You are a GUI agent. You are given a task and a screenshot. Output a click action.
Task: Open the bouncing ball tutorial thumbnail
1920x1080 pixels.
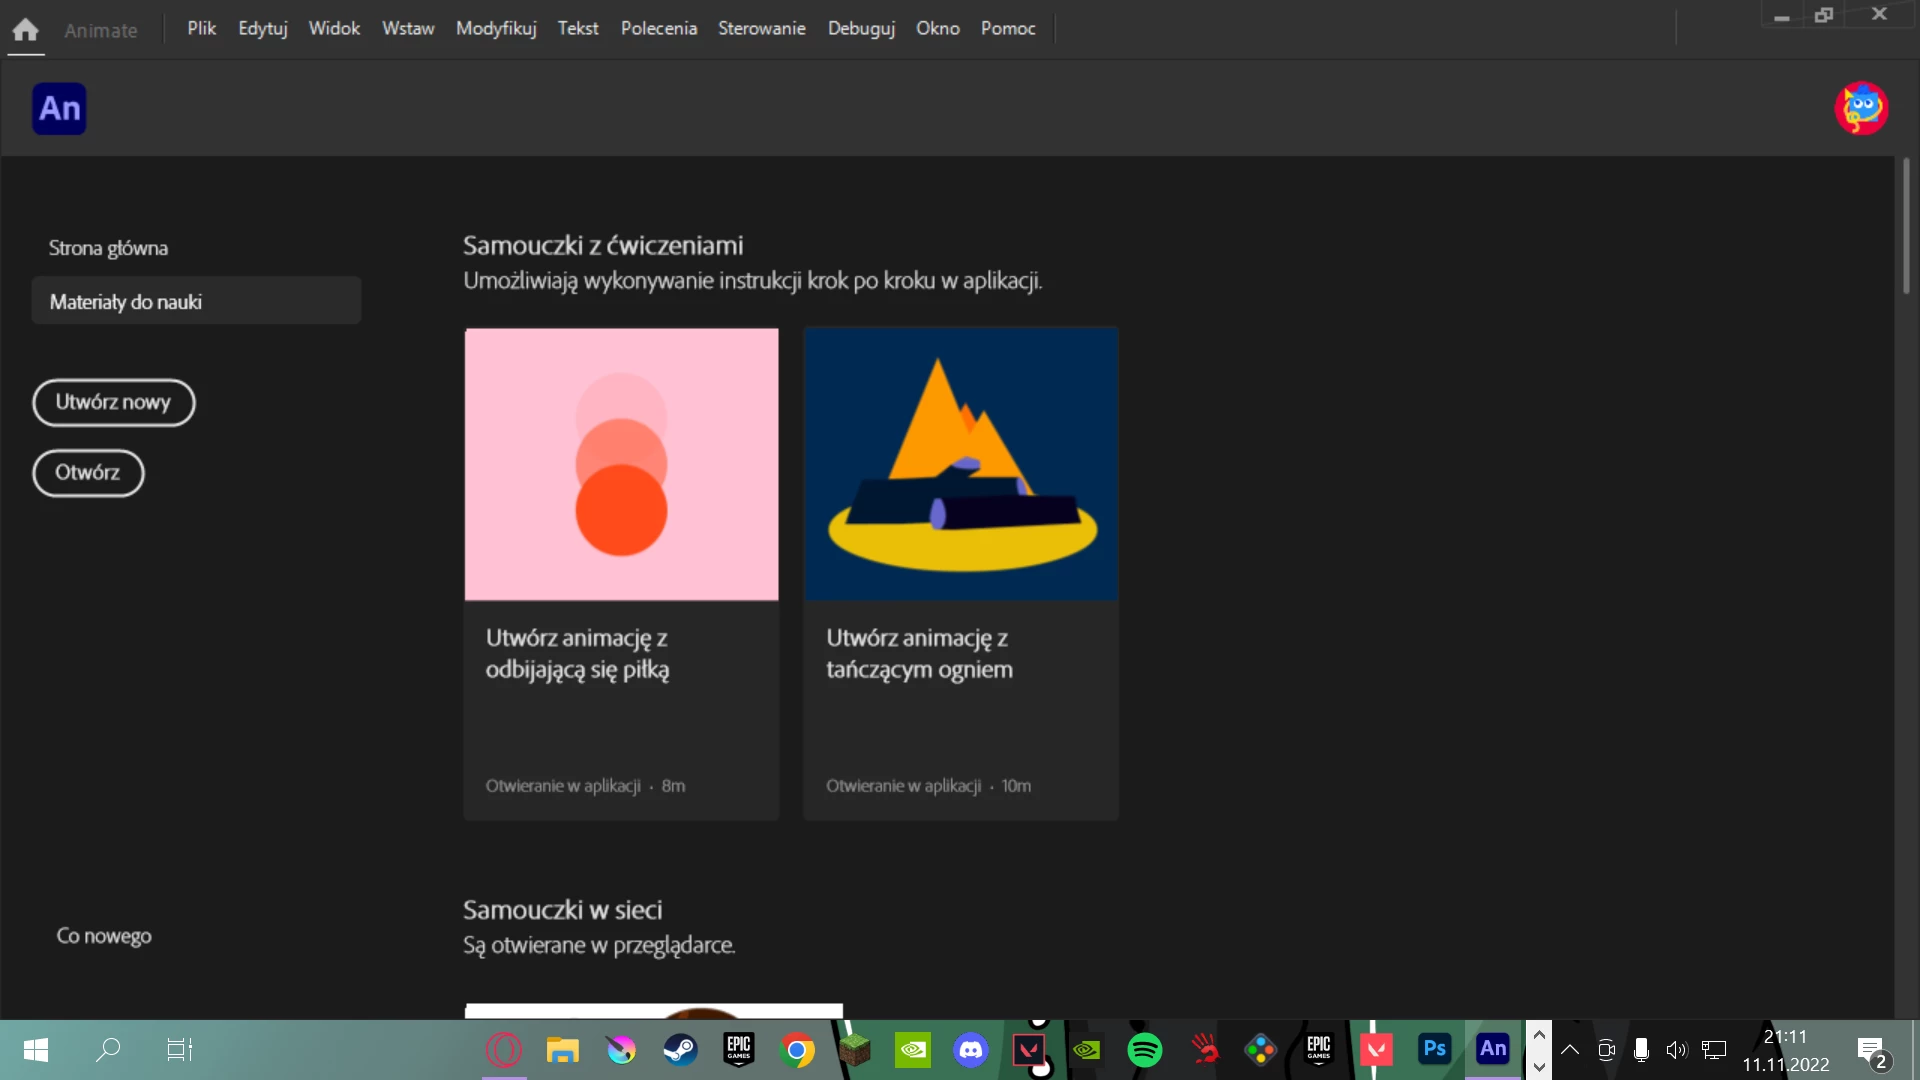[621, 464]
